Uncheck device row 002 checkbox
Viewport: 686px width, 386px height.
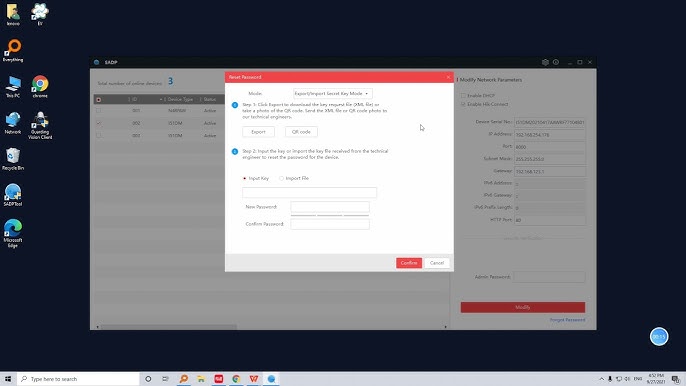click(98, 123)
